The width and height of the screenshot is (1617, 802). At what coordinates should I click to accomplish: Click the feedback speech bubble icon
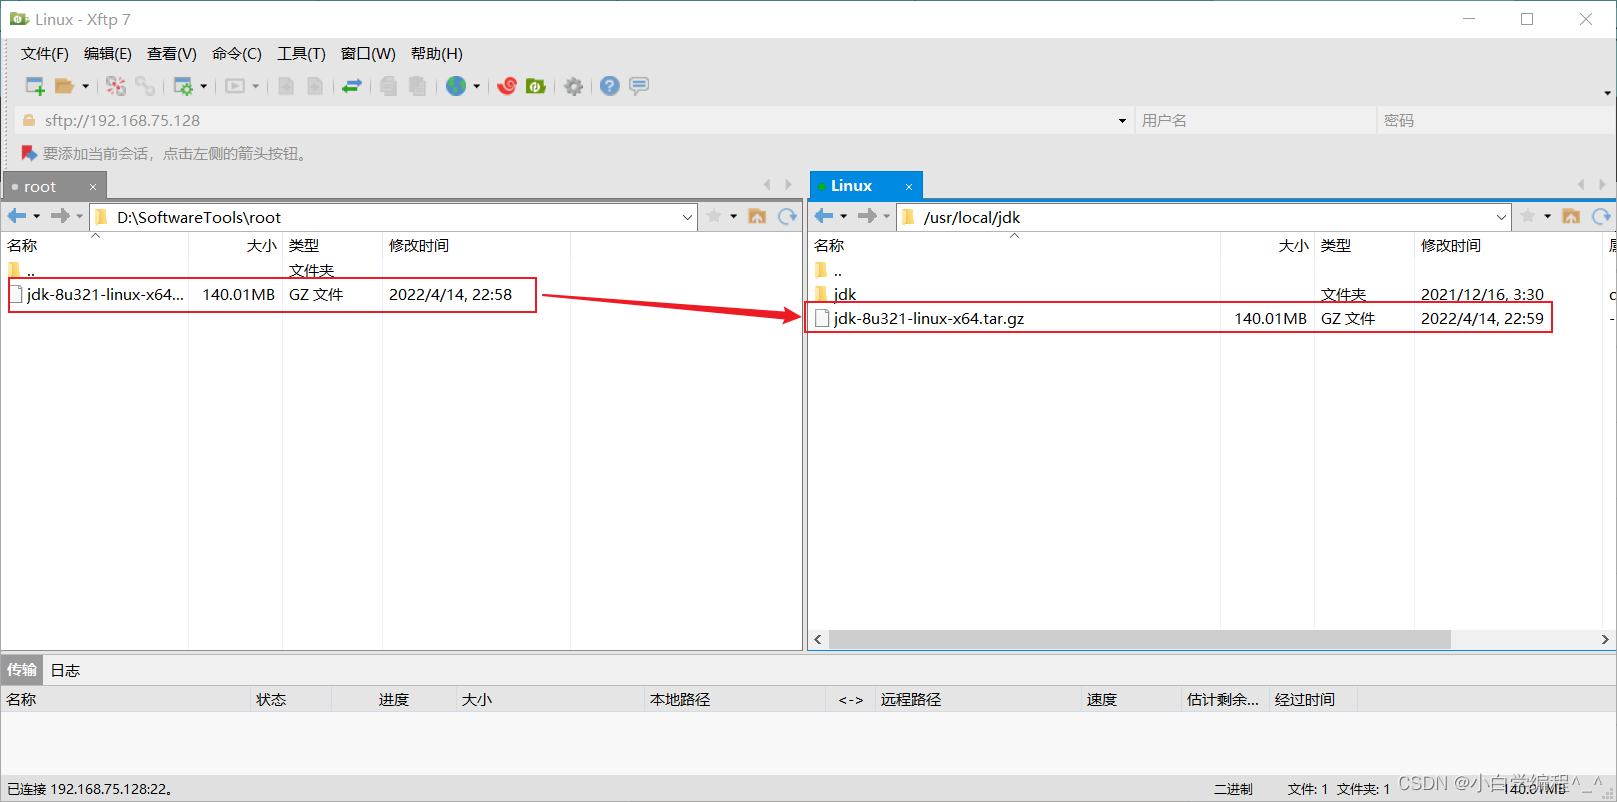tap(639, 86)
